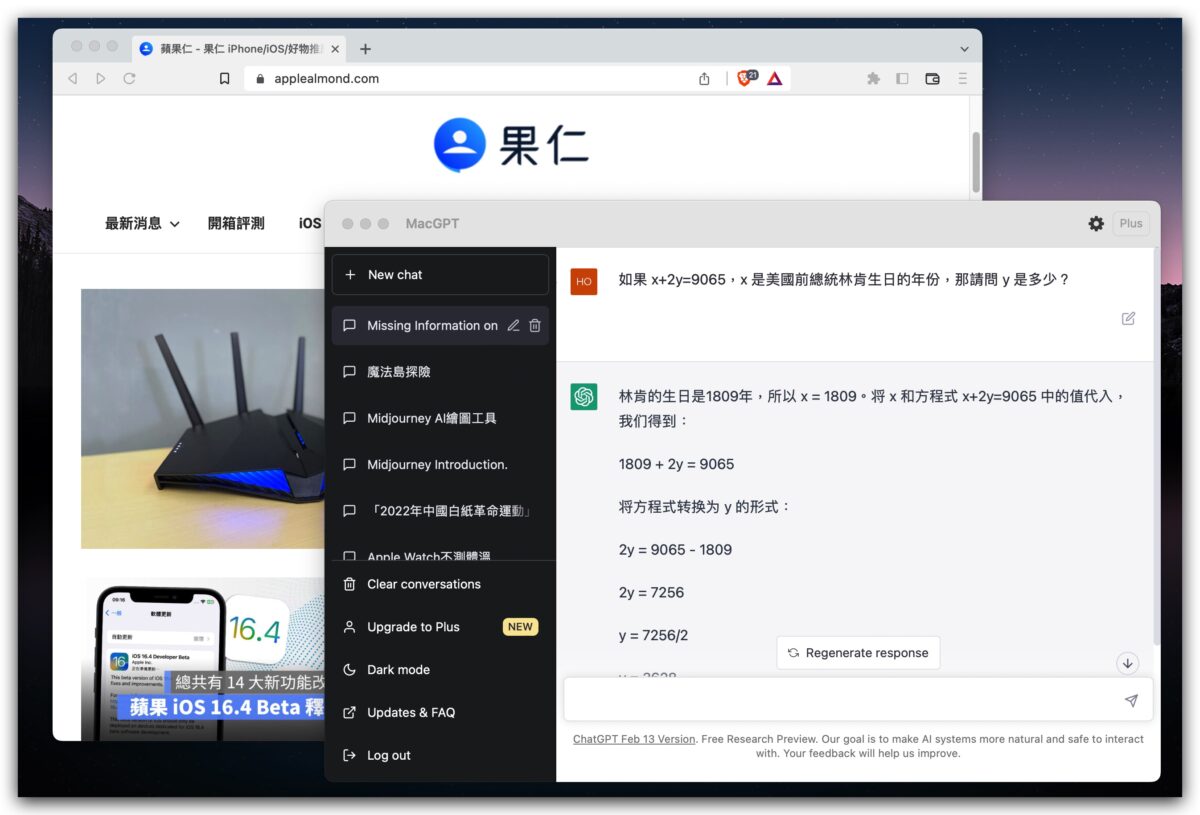
Task: Delete the Missing Information chat with trash icon
Action: [x=535, y=325]
